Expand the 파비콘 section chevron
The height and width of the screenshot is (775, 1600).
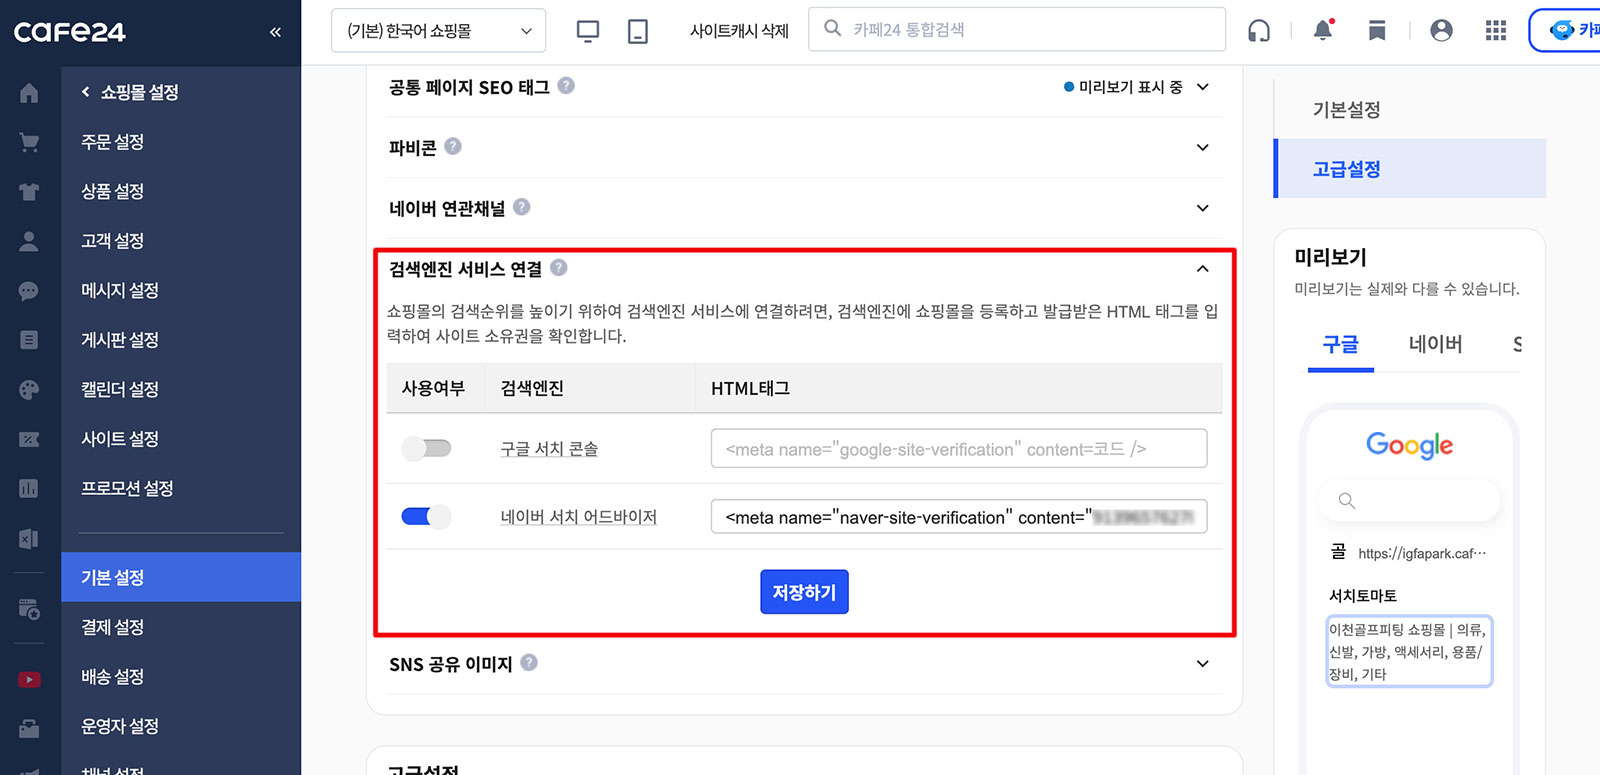coord(1203,148)
